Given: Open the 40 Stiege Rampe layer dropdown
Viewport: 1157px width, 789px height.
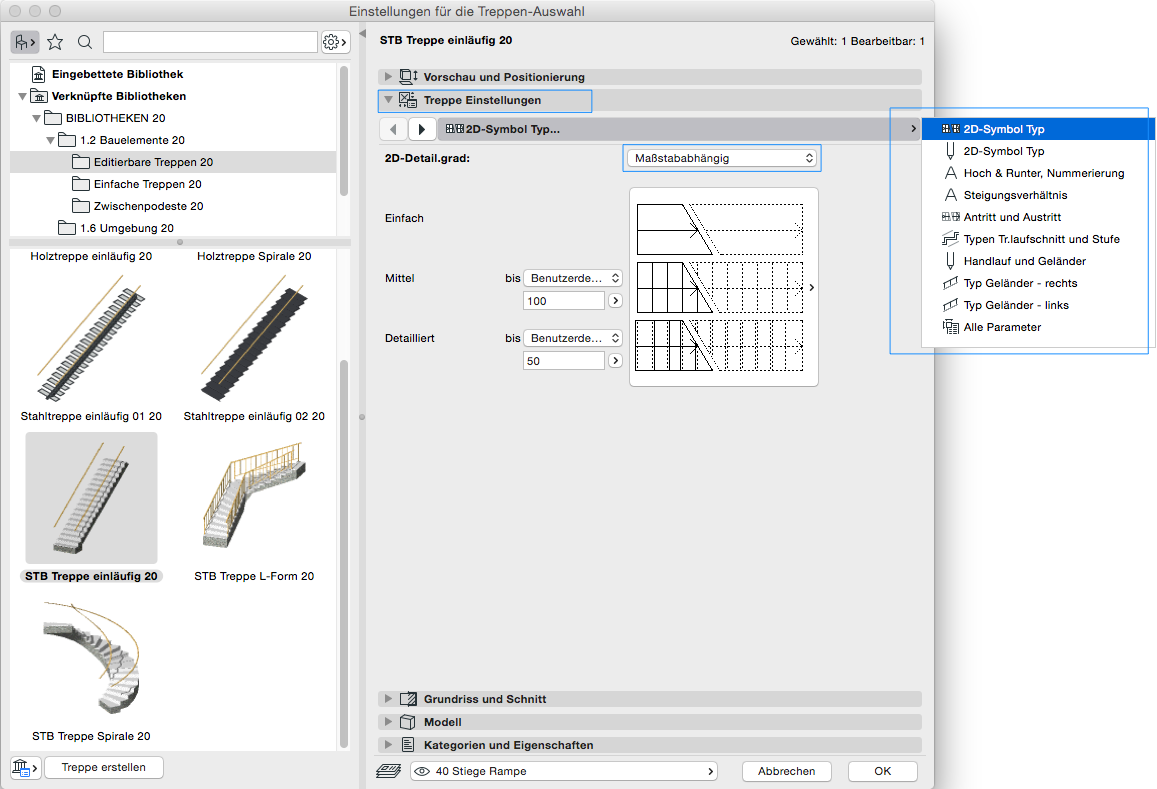Looking at the screenshot, I should click(x=565, y=771).
